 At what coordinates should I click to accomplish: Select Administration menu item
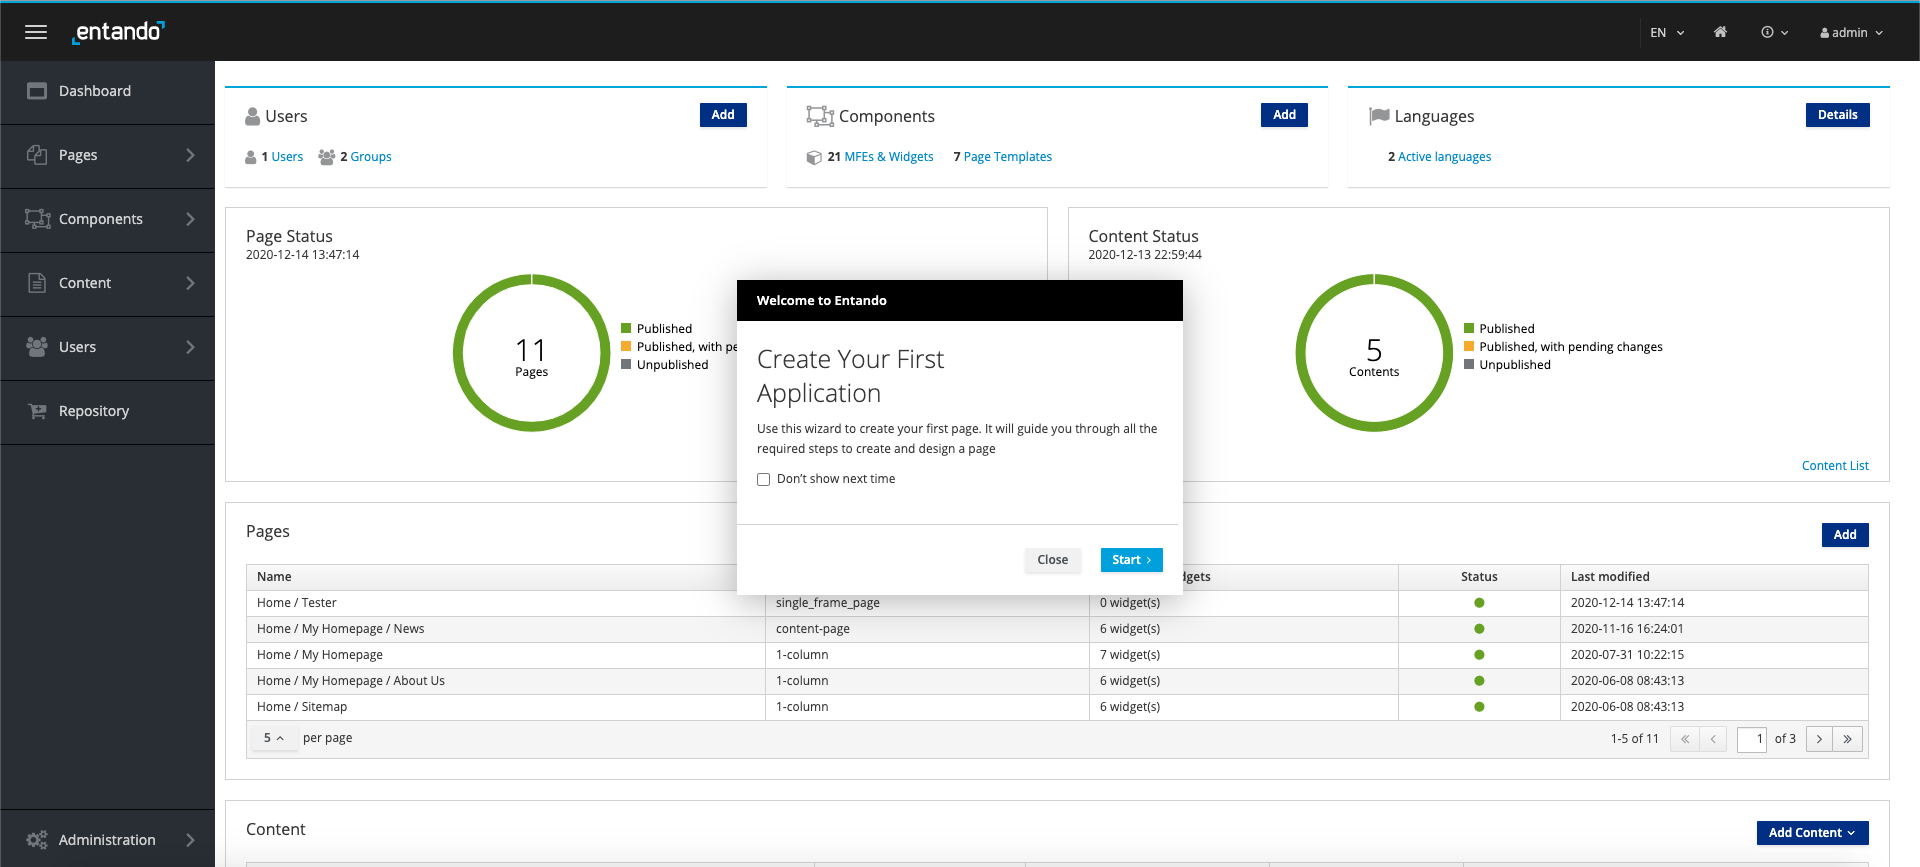click(x=107, y=840)
